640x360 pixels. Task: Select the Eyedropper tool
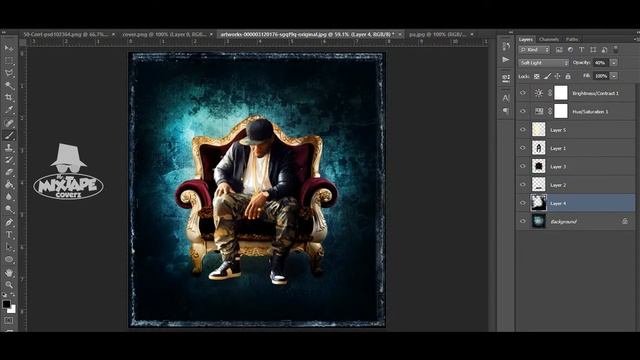tap(9, 110)
